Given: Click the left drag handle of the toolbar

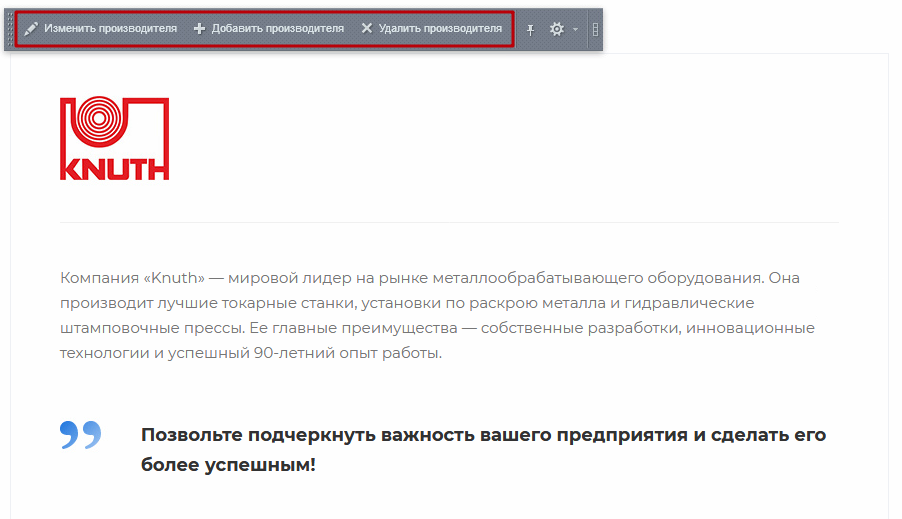Looking at the screenshot, I should tap(10, 29).
